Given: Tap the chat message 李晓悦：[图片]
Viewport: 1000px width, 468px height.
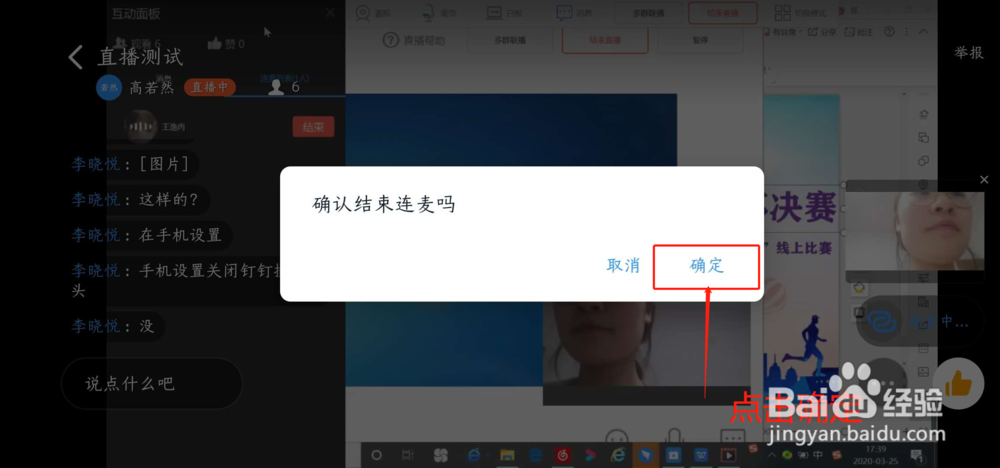Looking at the screenshot, I should point(130,164).
